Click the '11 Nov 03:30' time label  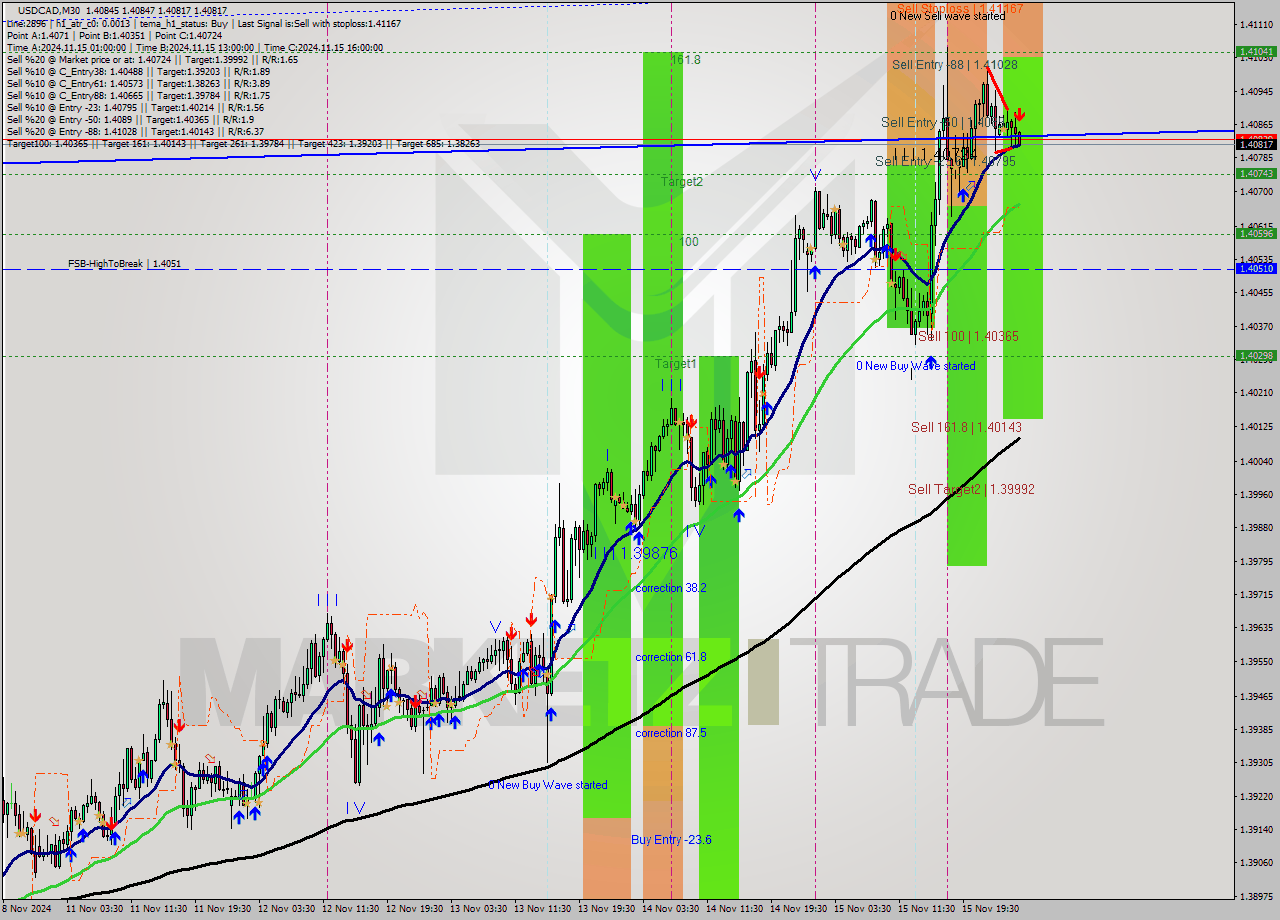(93, 909)
